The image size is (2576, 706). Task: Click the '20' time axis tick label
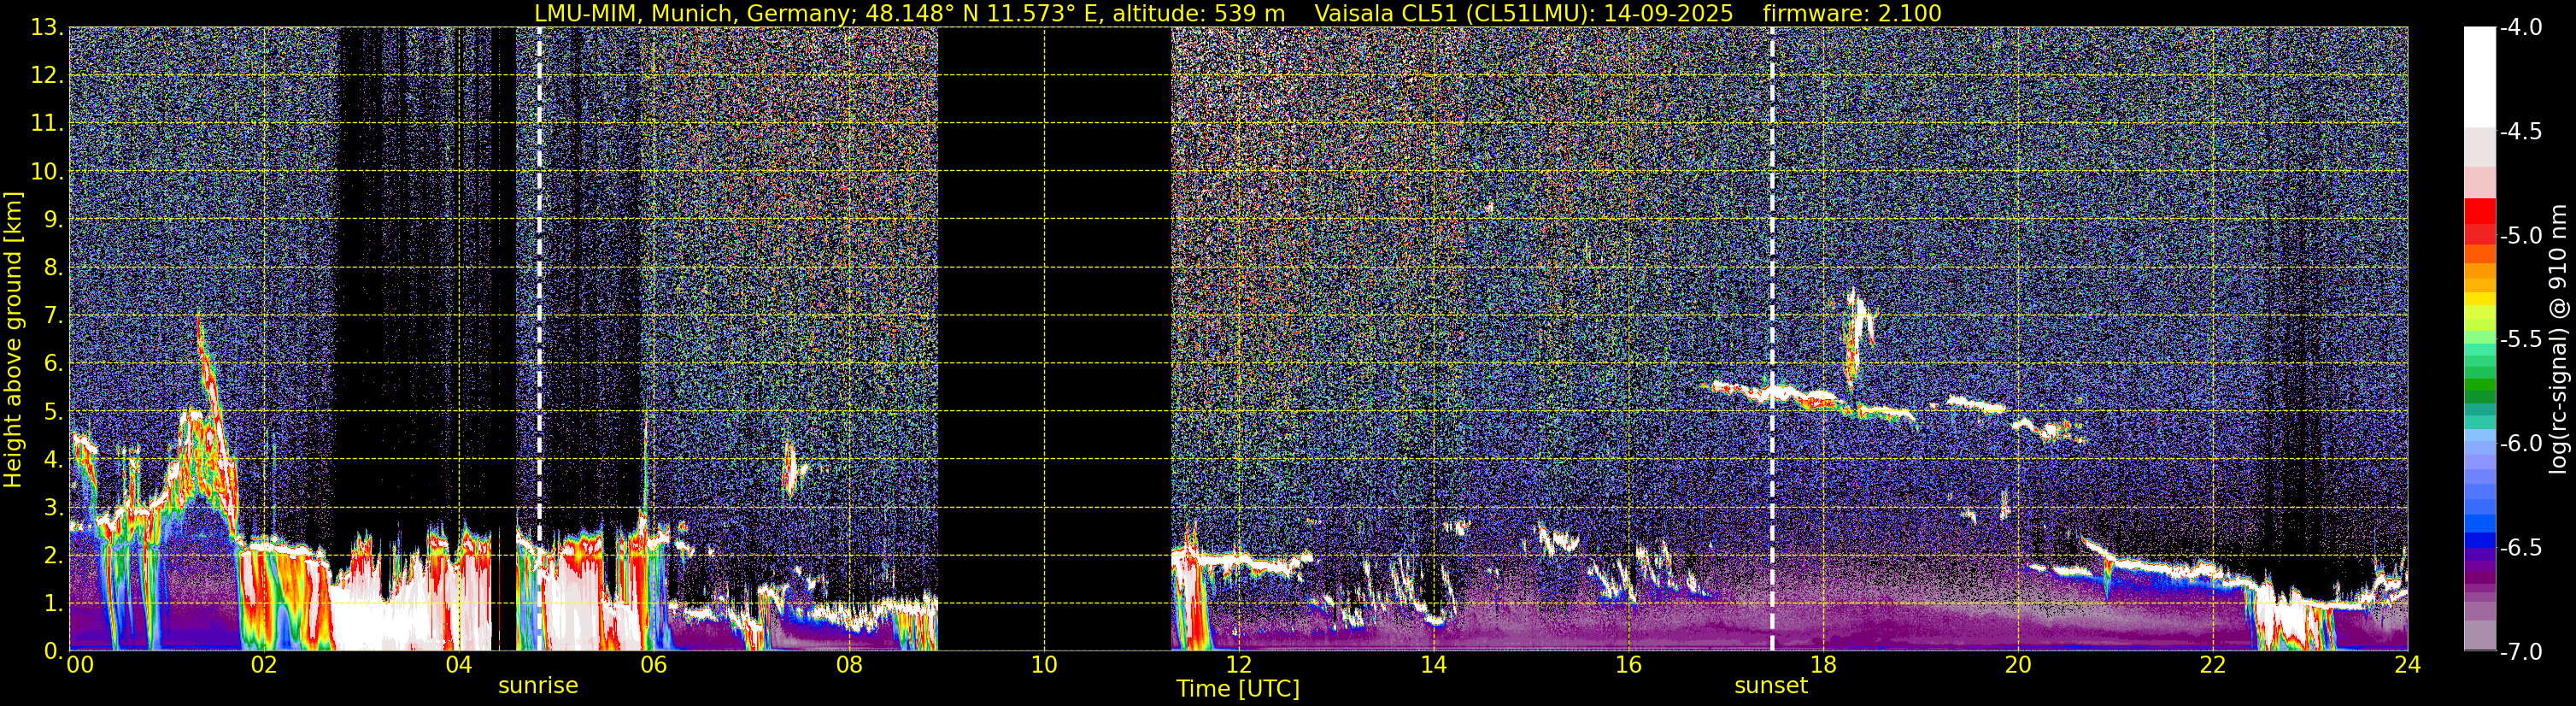2019,665
